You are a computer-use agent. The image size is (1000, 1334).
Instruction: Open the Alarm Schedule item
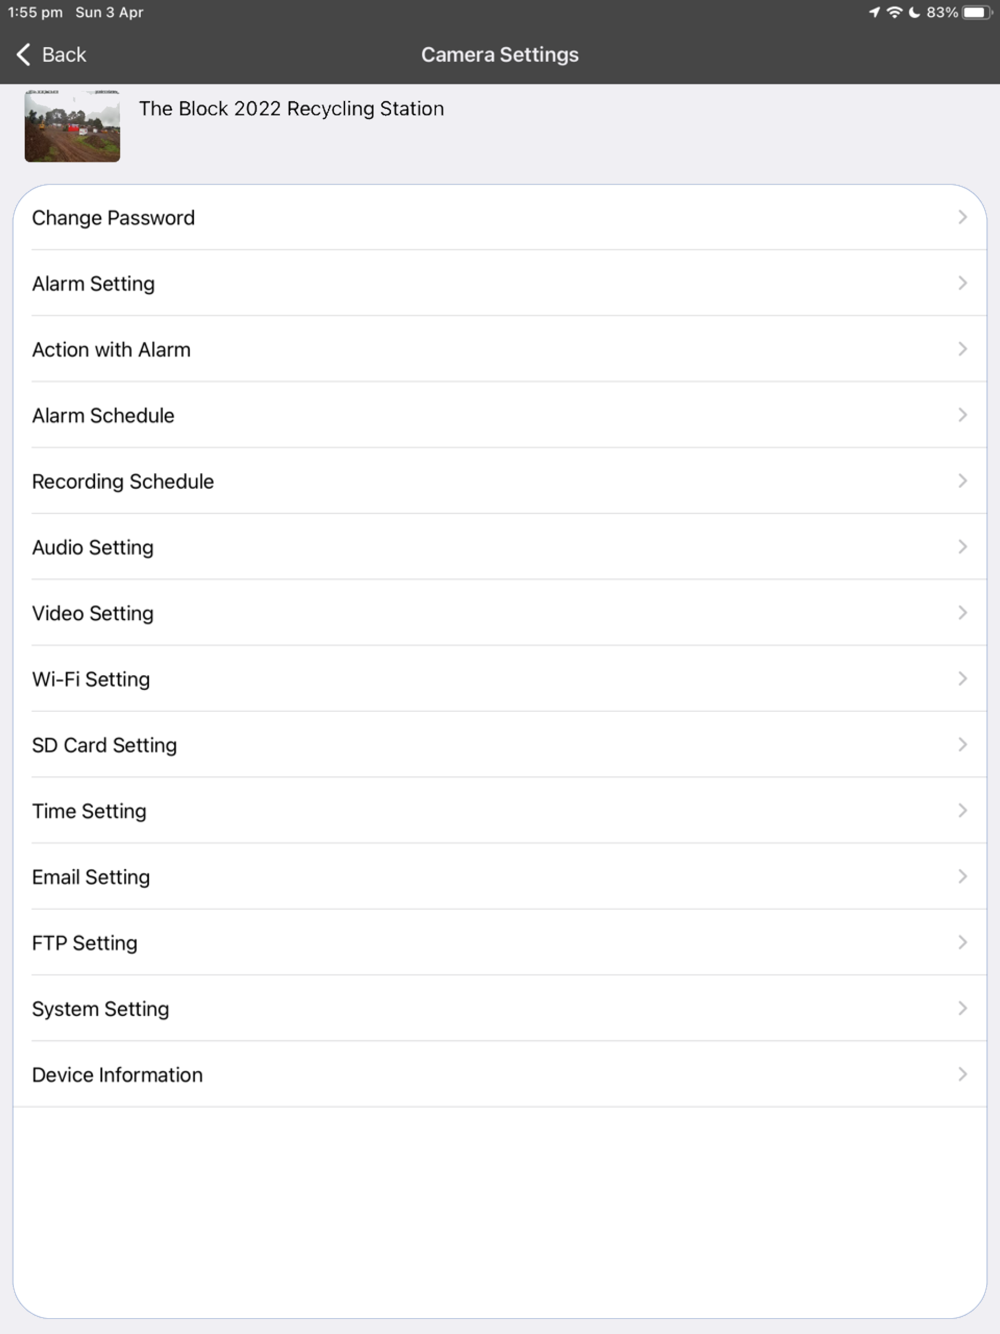[x=103, y=415]
